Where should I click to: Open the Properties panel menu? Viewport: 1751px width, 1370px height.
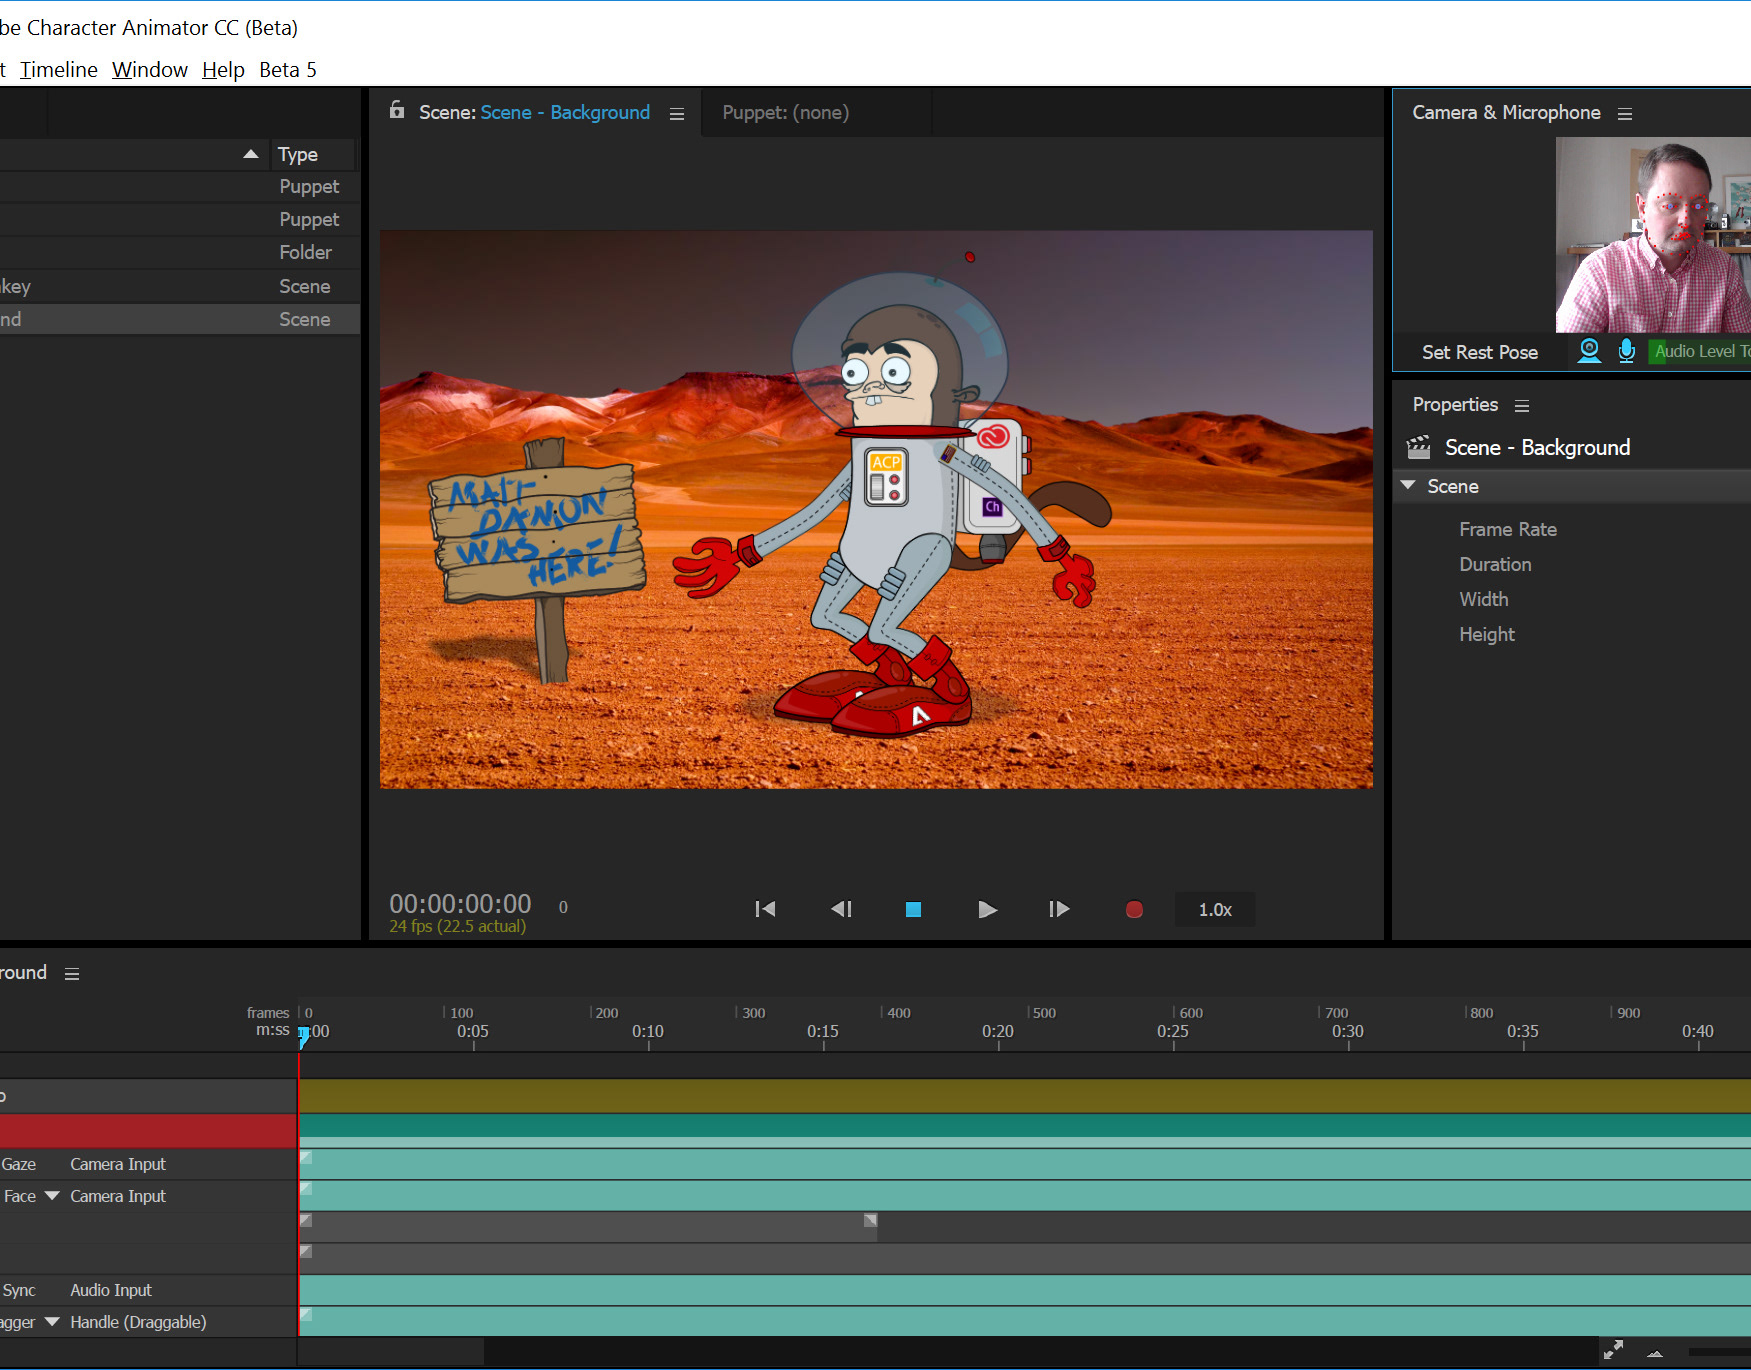(x=1522, y=406)
